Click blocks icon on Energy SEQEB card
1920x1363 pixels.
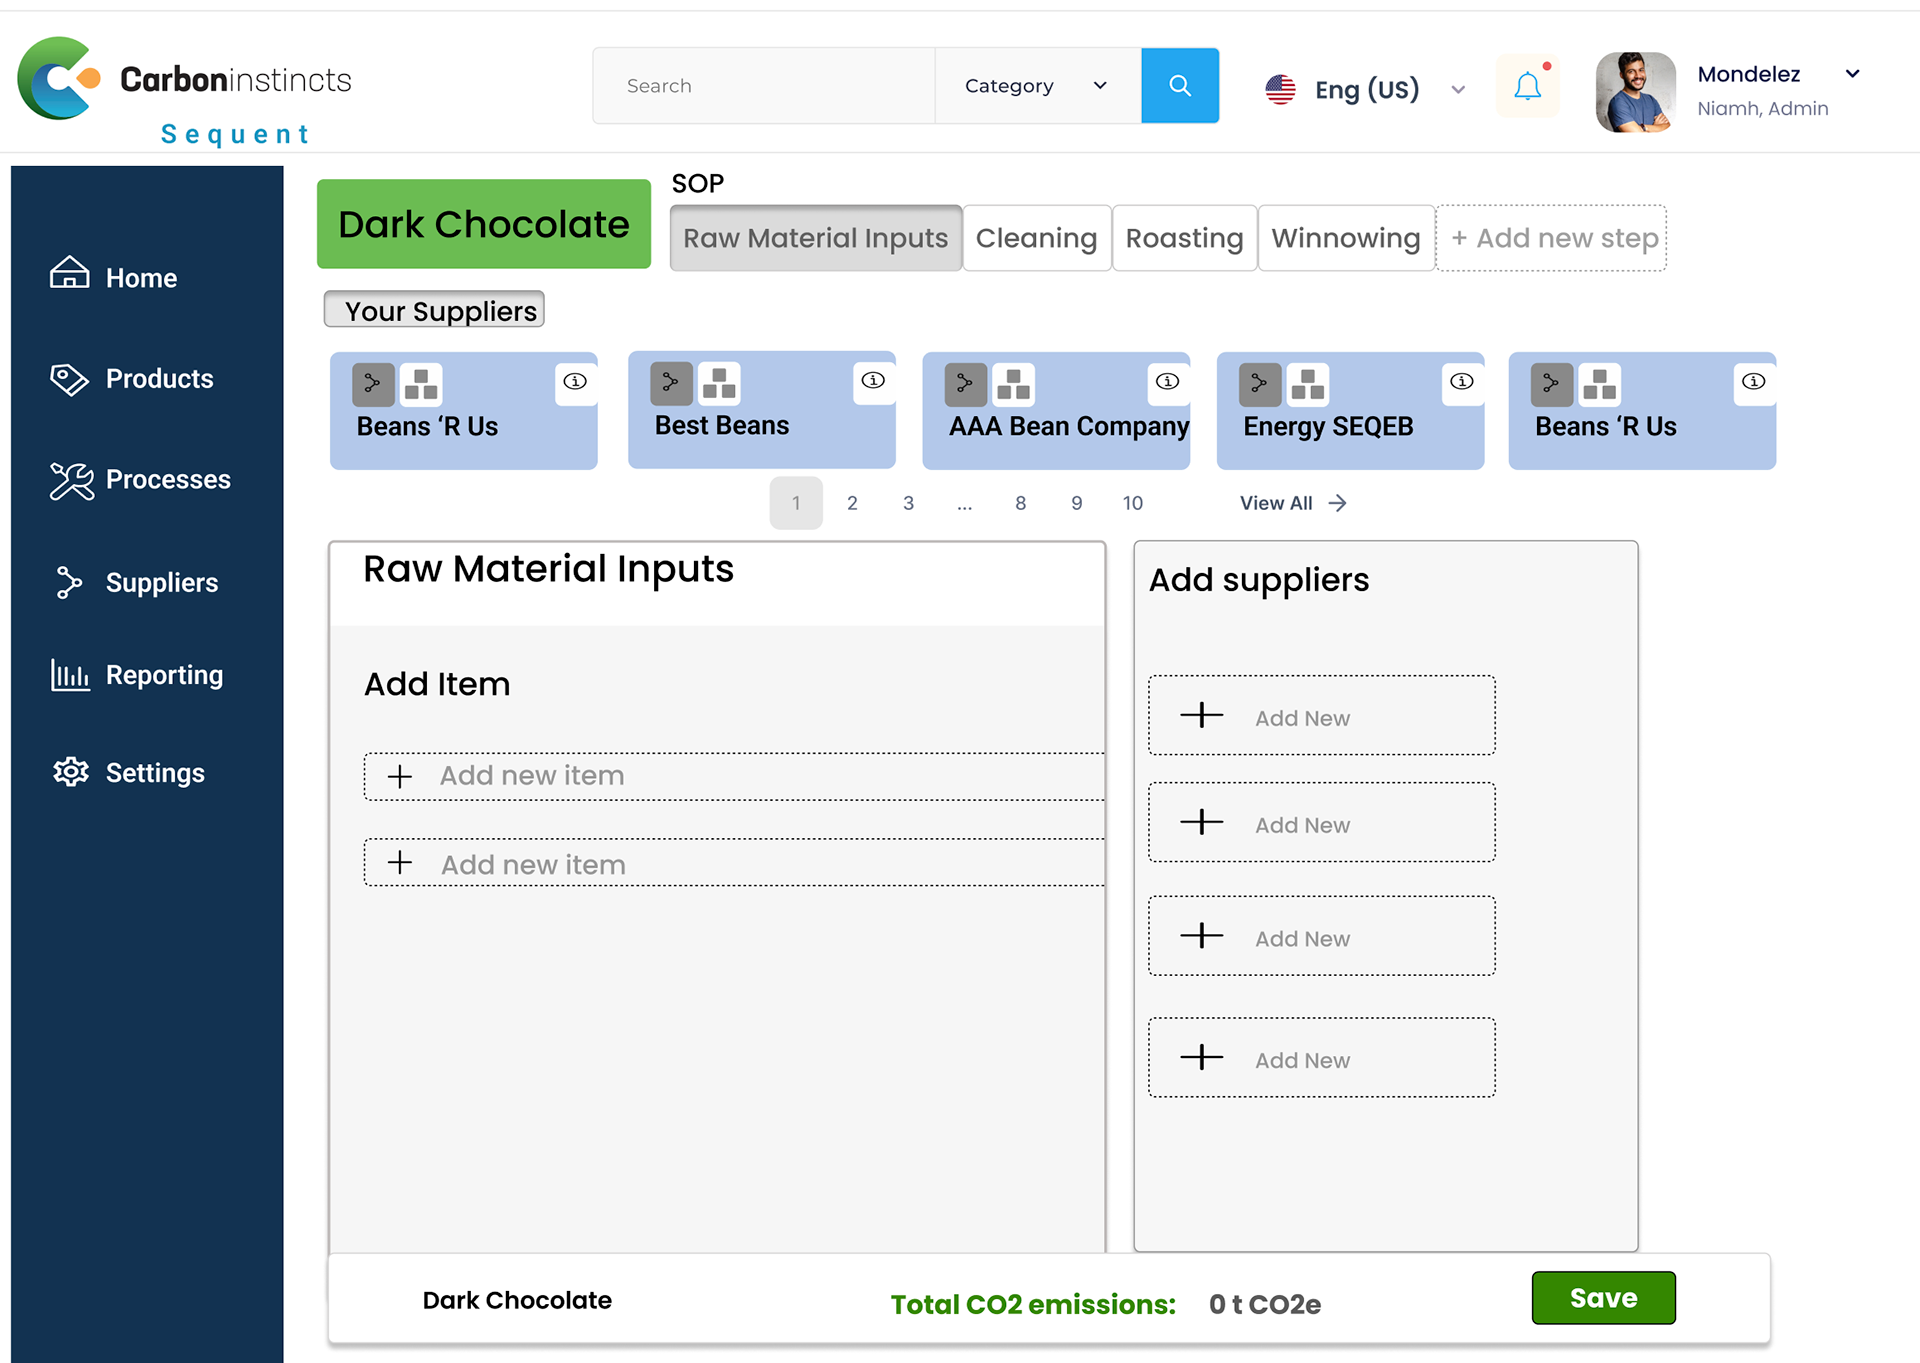pos(1308,384)
